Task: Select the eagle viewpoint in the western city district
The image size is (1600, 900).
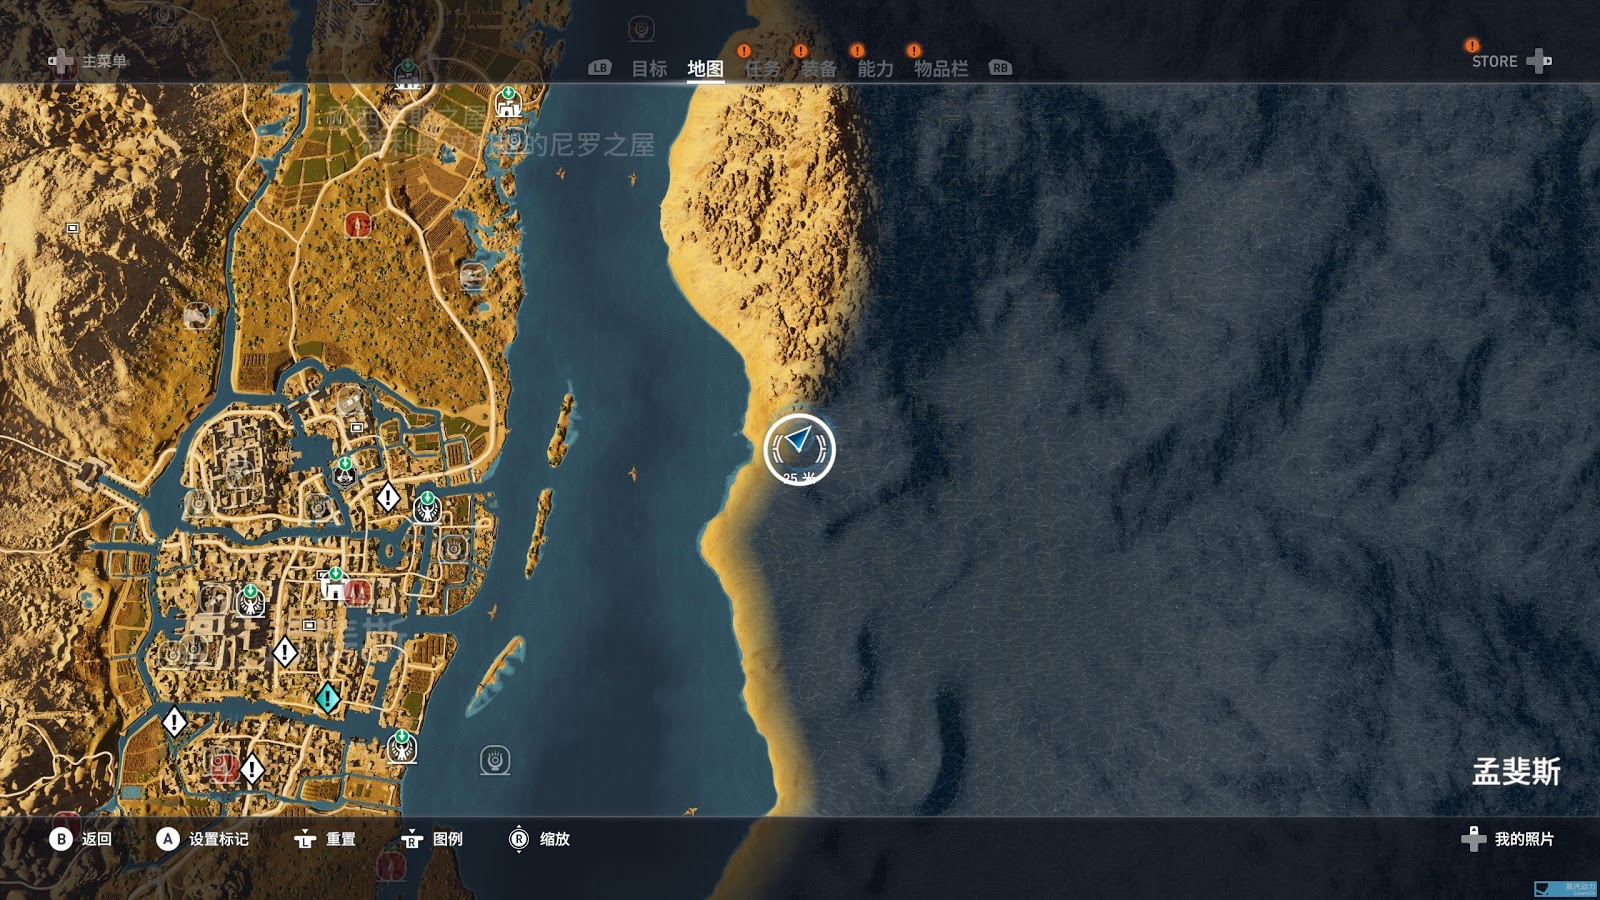Action: [250, 600]
